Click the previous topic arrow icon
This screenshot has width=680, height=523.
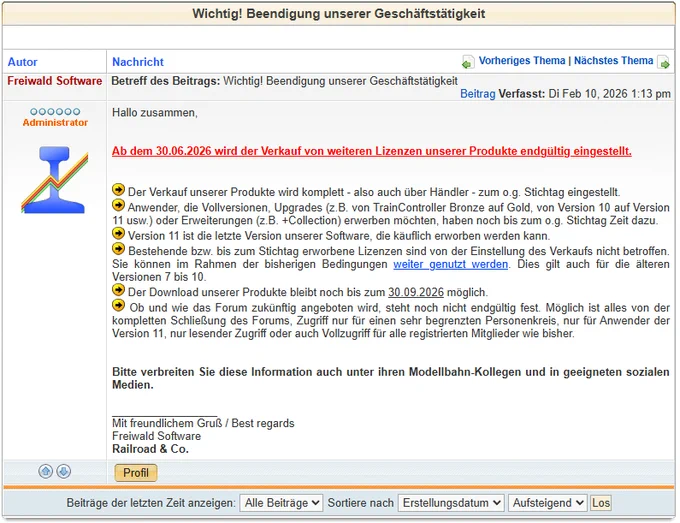(468, 62)
